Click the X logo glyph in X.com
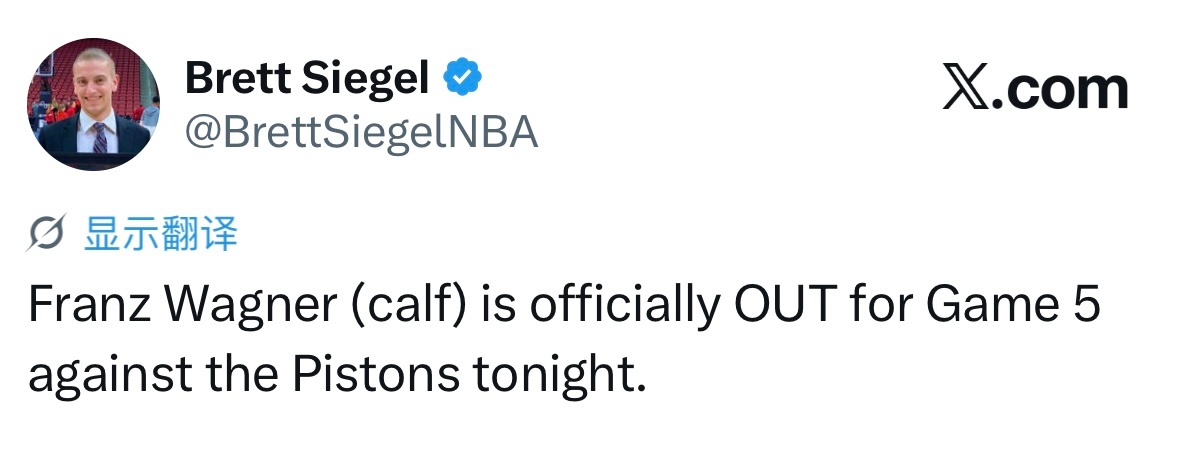 pyautogui.click(x=963, y=90)
